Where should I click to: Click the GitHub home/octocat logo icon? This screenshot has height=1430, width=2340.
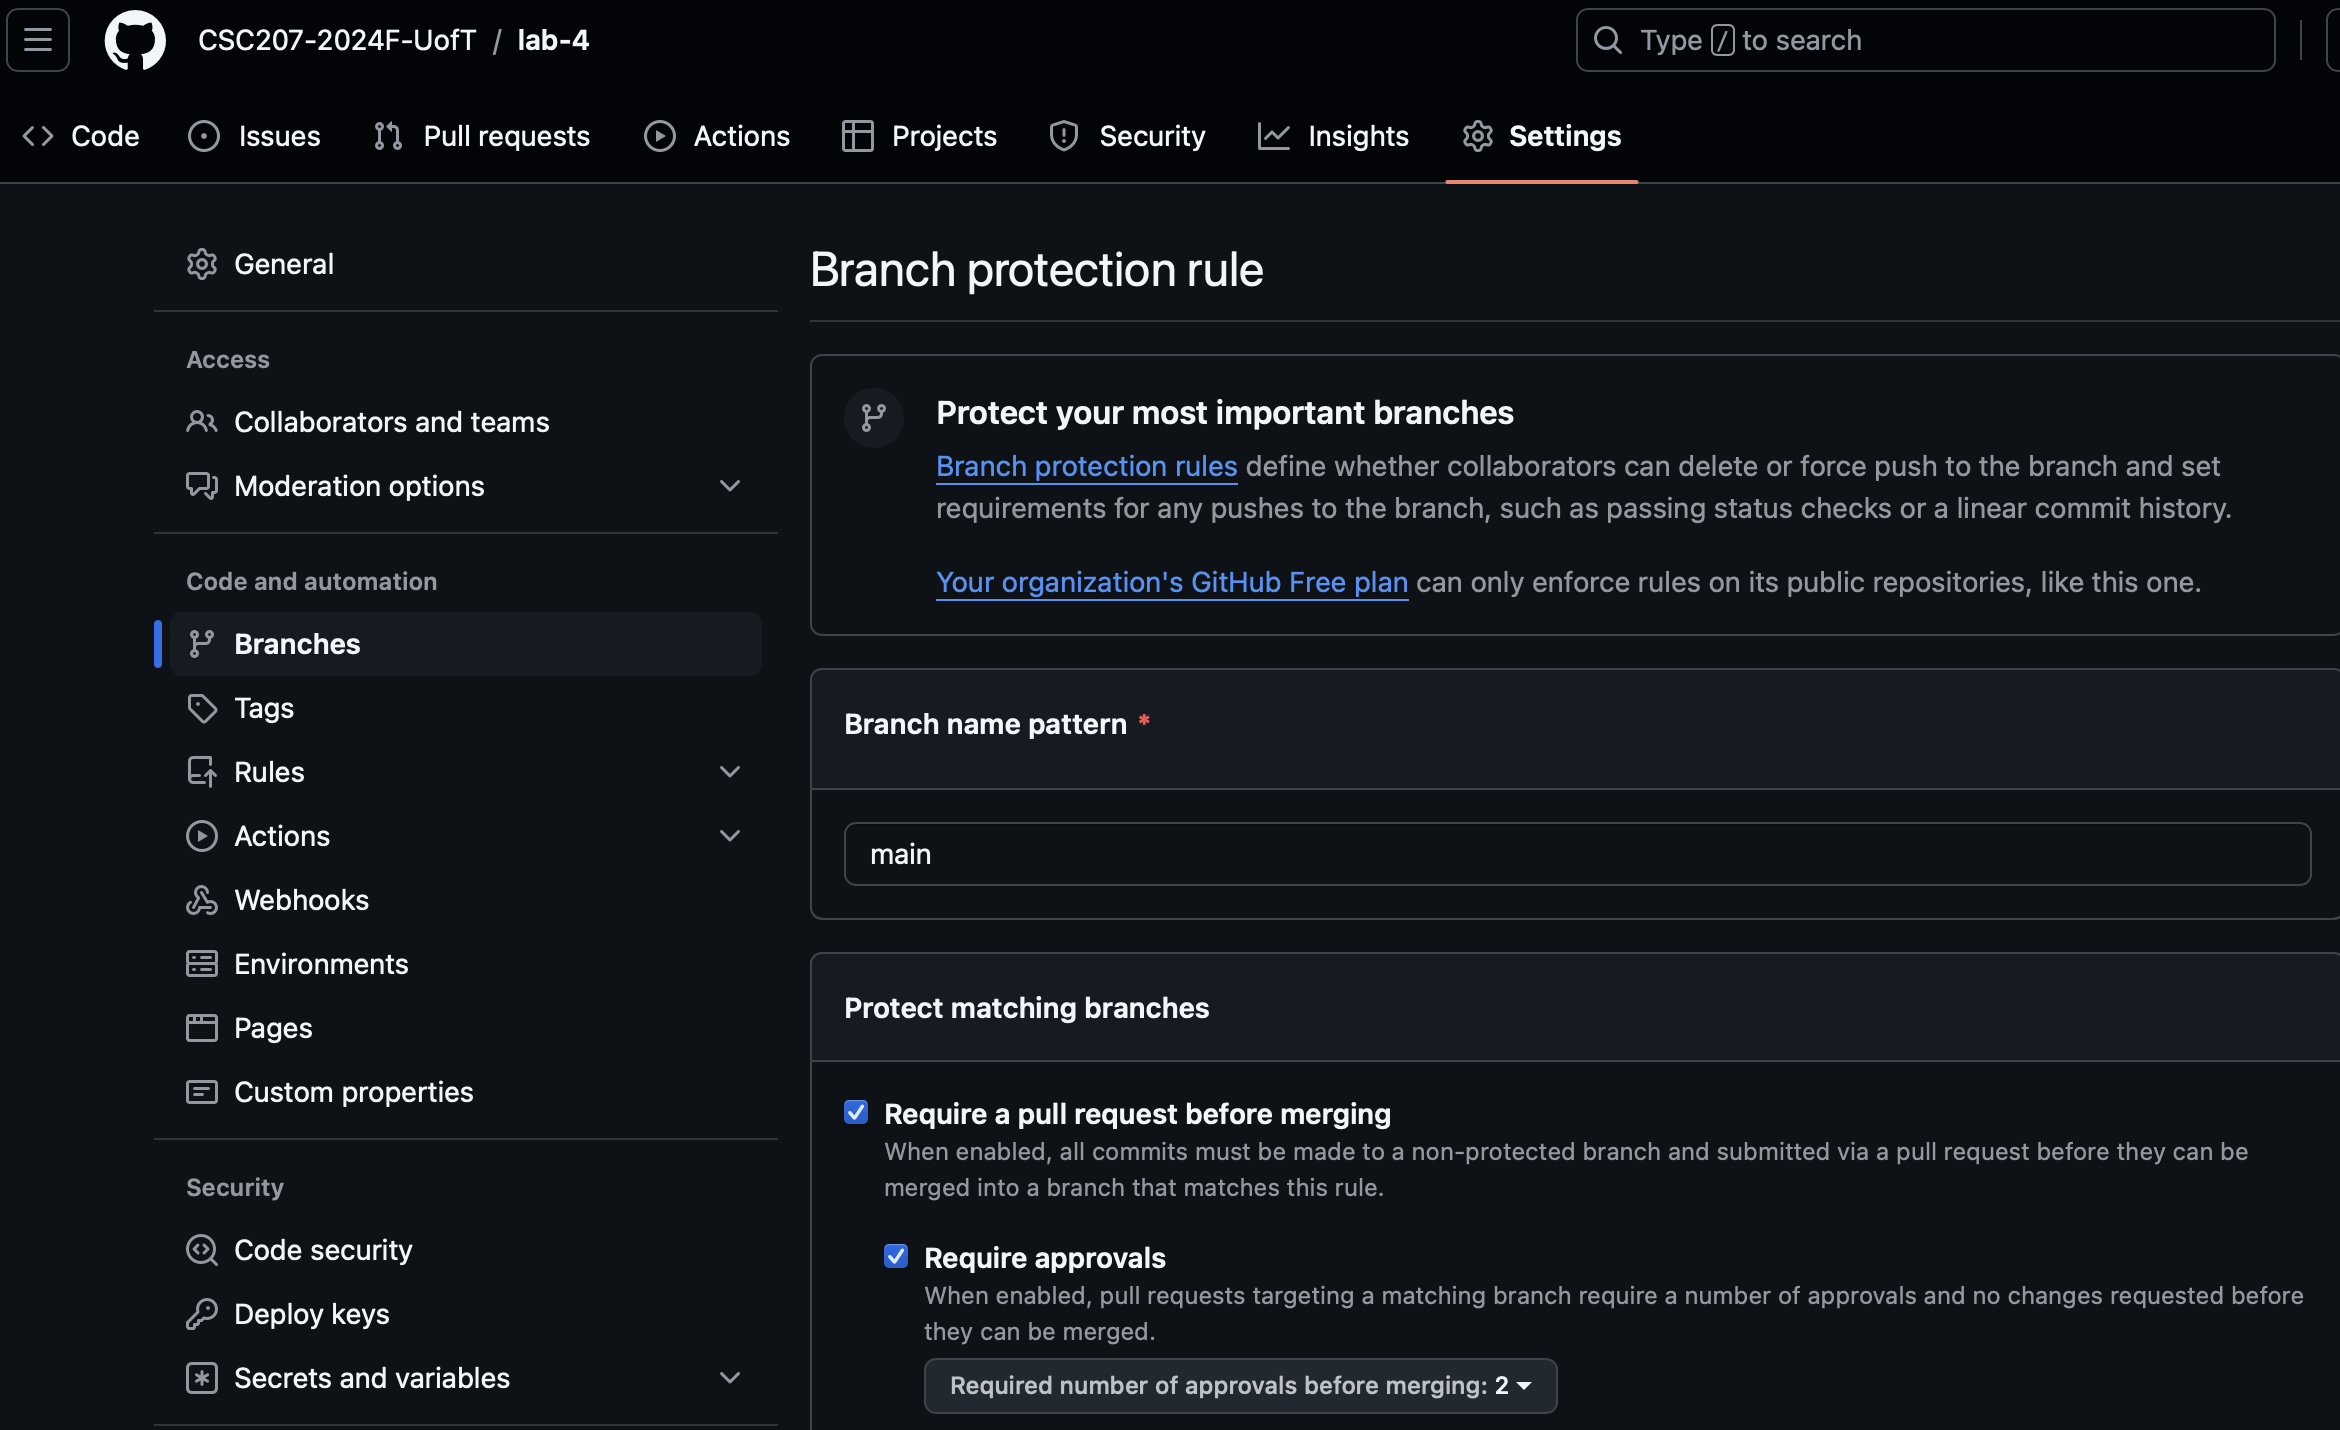pyautogui.click(x=134, y=38)
